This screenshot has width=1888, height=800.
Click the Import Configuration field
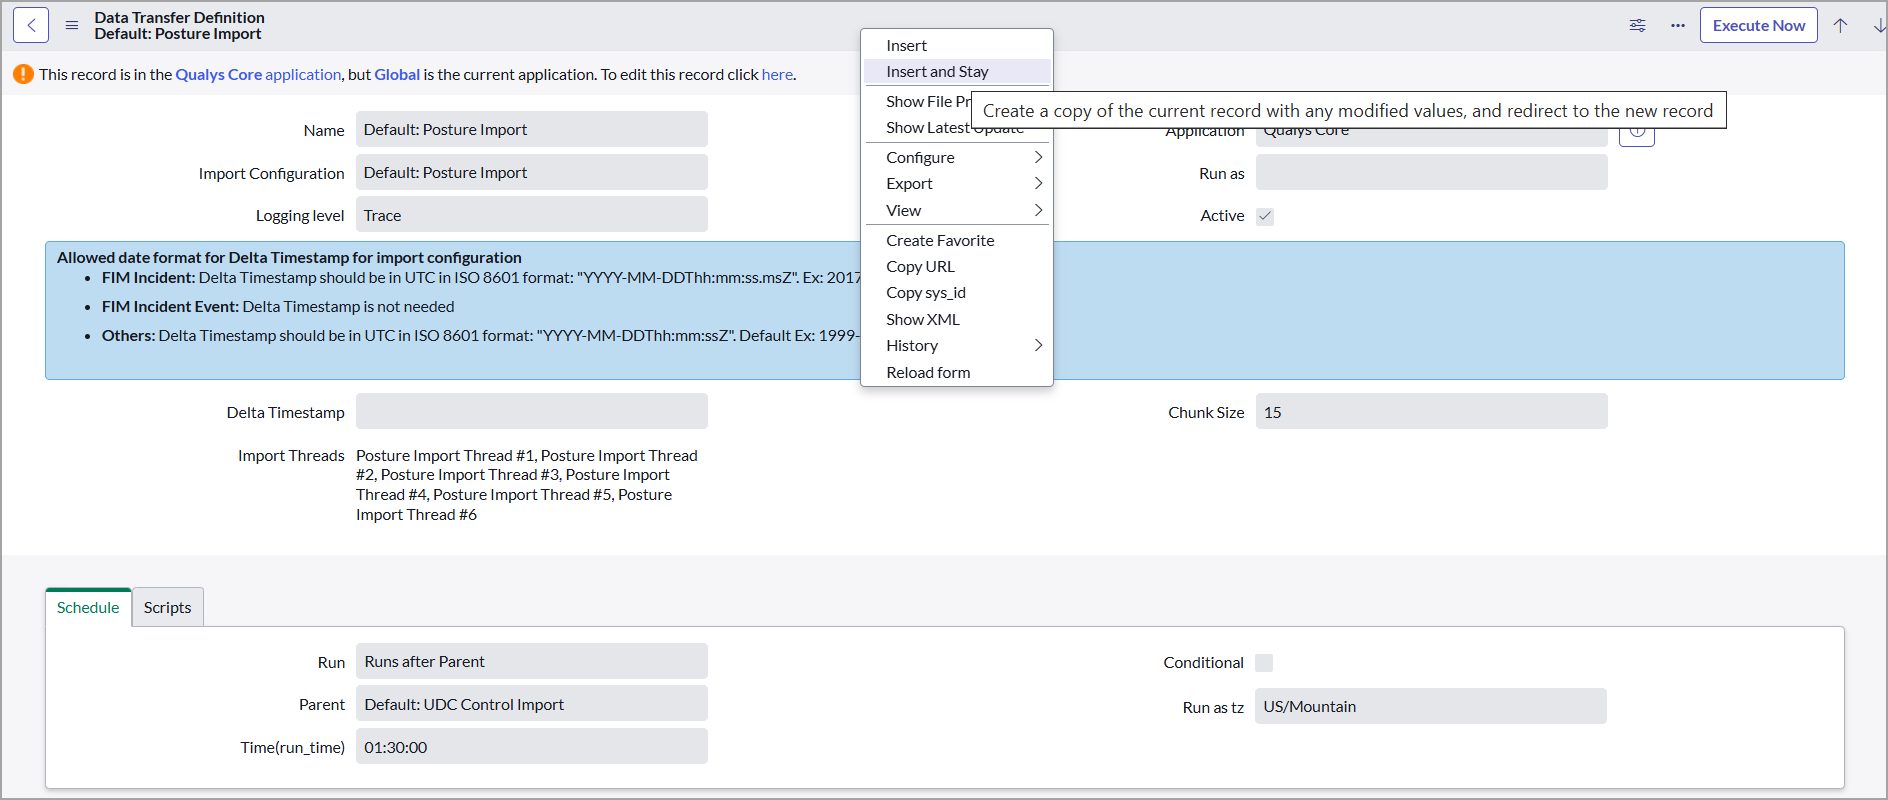pos(532,172)
